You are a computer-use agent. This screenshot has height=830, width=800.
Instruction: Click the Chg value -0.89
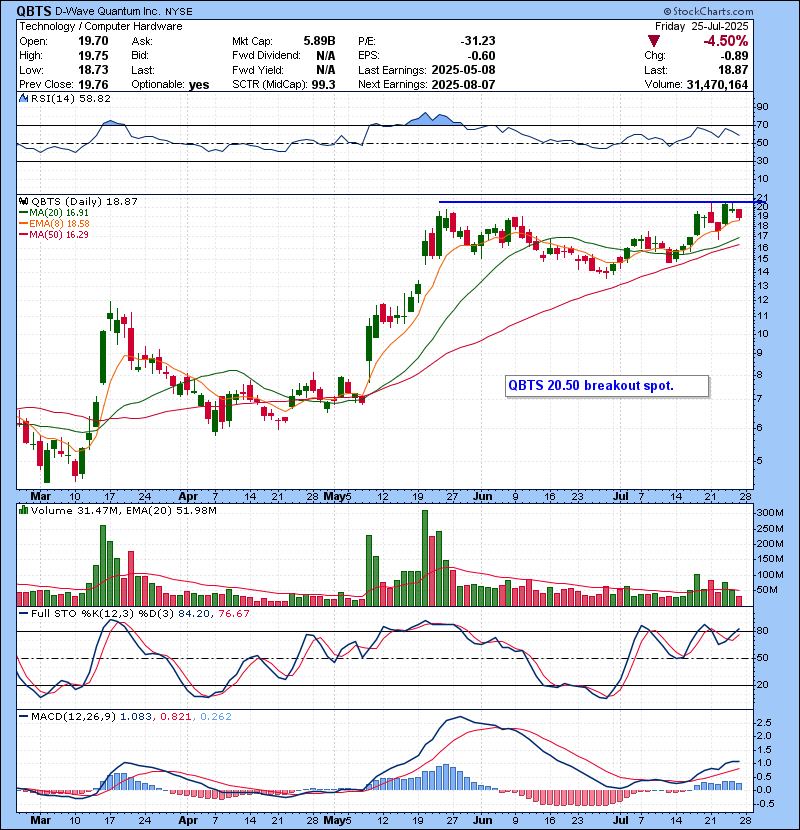point(734,56)
